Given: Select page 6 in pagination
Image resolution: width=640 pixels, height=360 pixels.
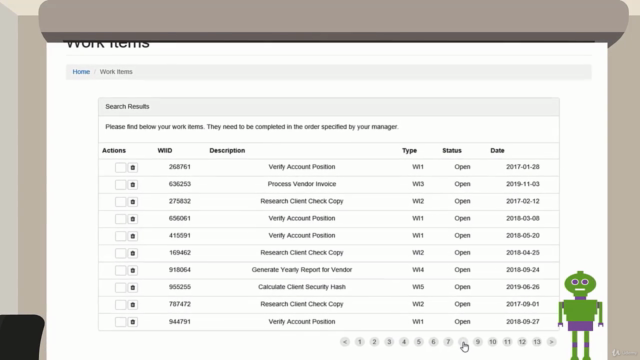Looking at the screenshot, I should (x=433, y=342).
